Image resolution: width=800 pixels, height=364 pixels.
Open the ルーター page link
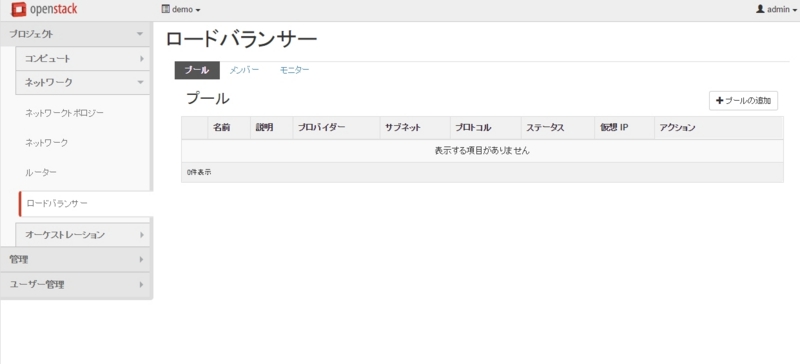41,173
